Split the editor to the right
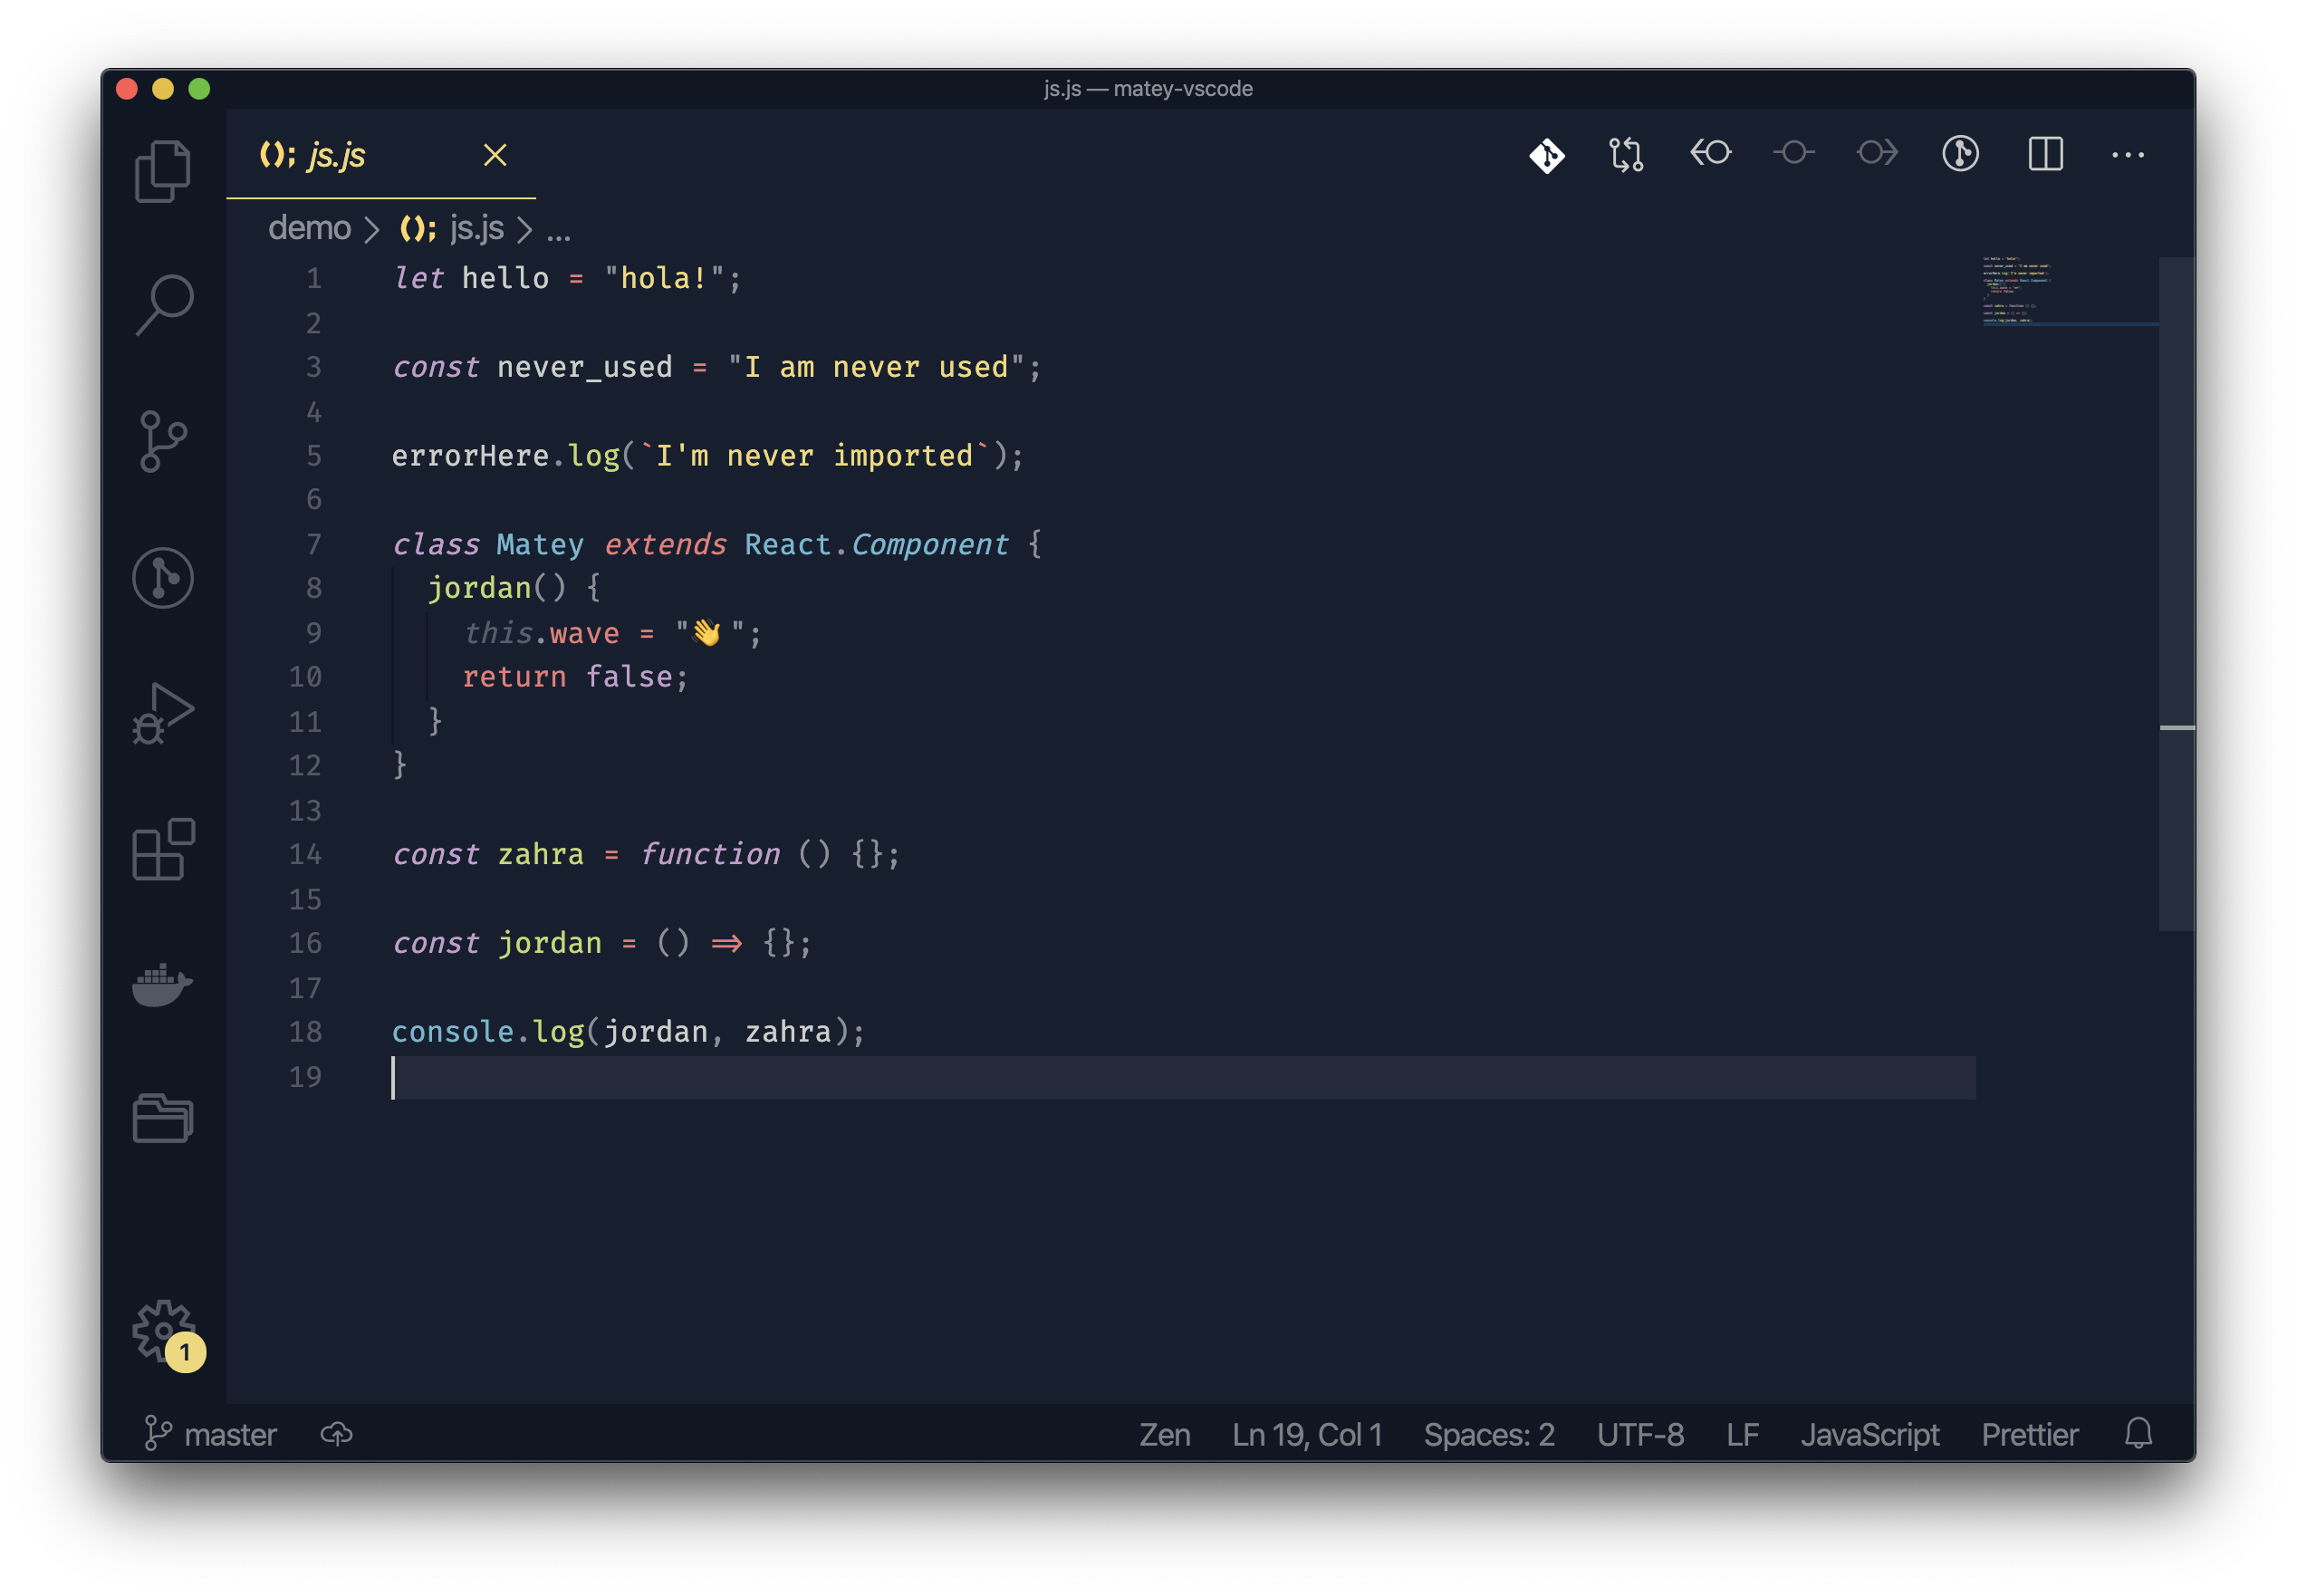 coord(2045,154)
